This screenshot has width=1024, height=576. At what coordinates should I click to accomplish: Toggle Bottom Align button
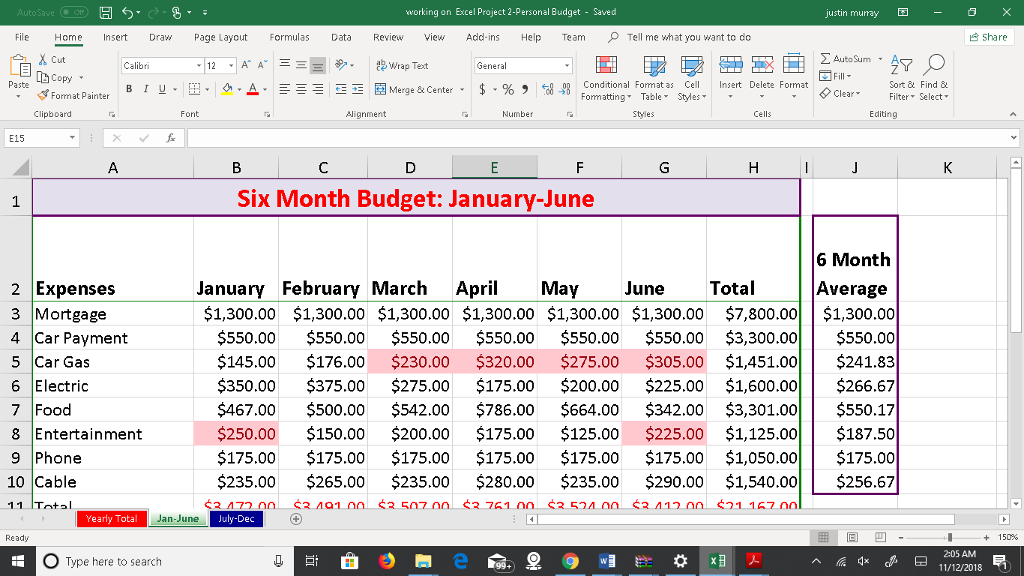tap(317, 65)
